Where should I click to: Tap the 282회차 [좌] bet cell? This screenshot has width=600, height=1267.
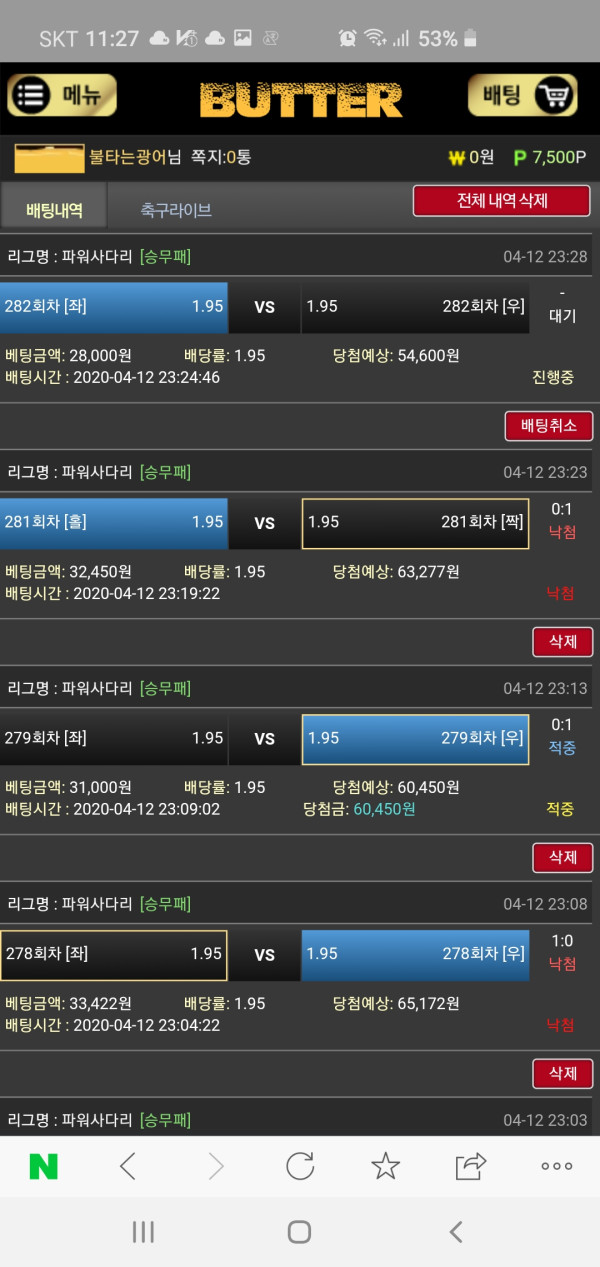pos(114,307)
